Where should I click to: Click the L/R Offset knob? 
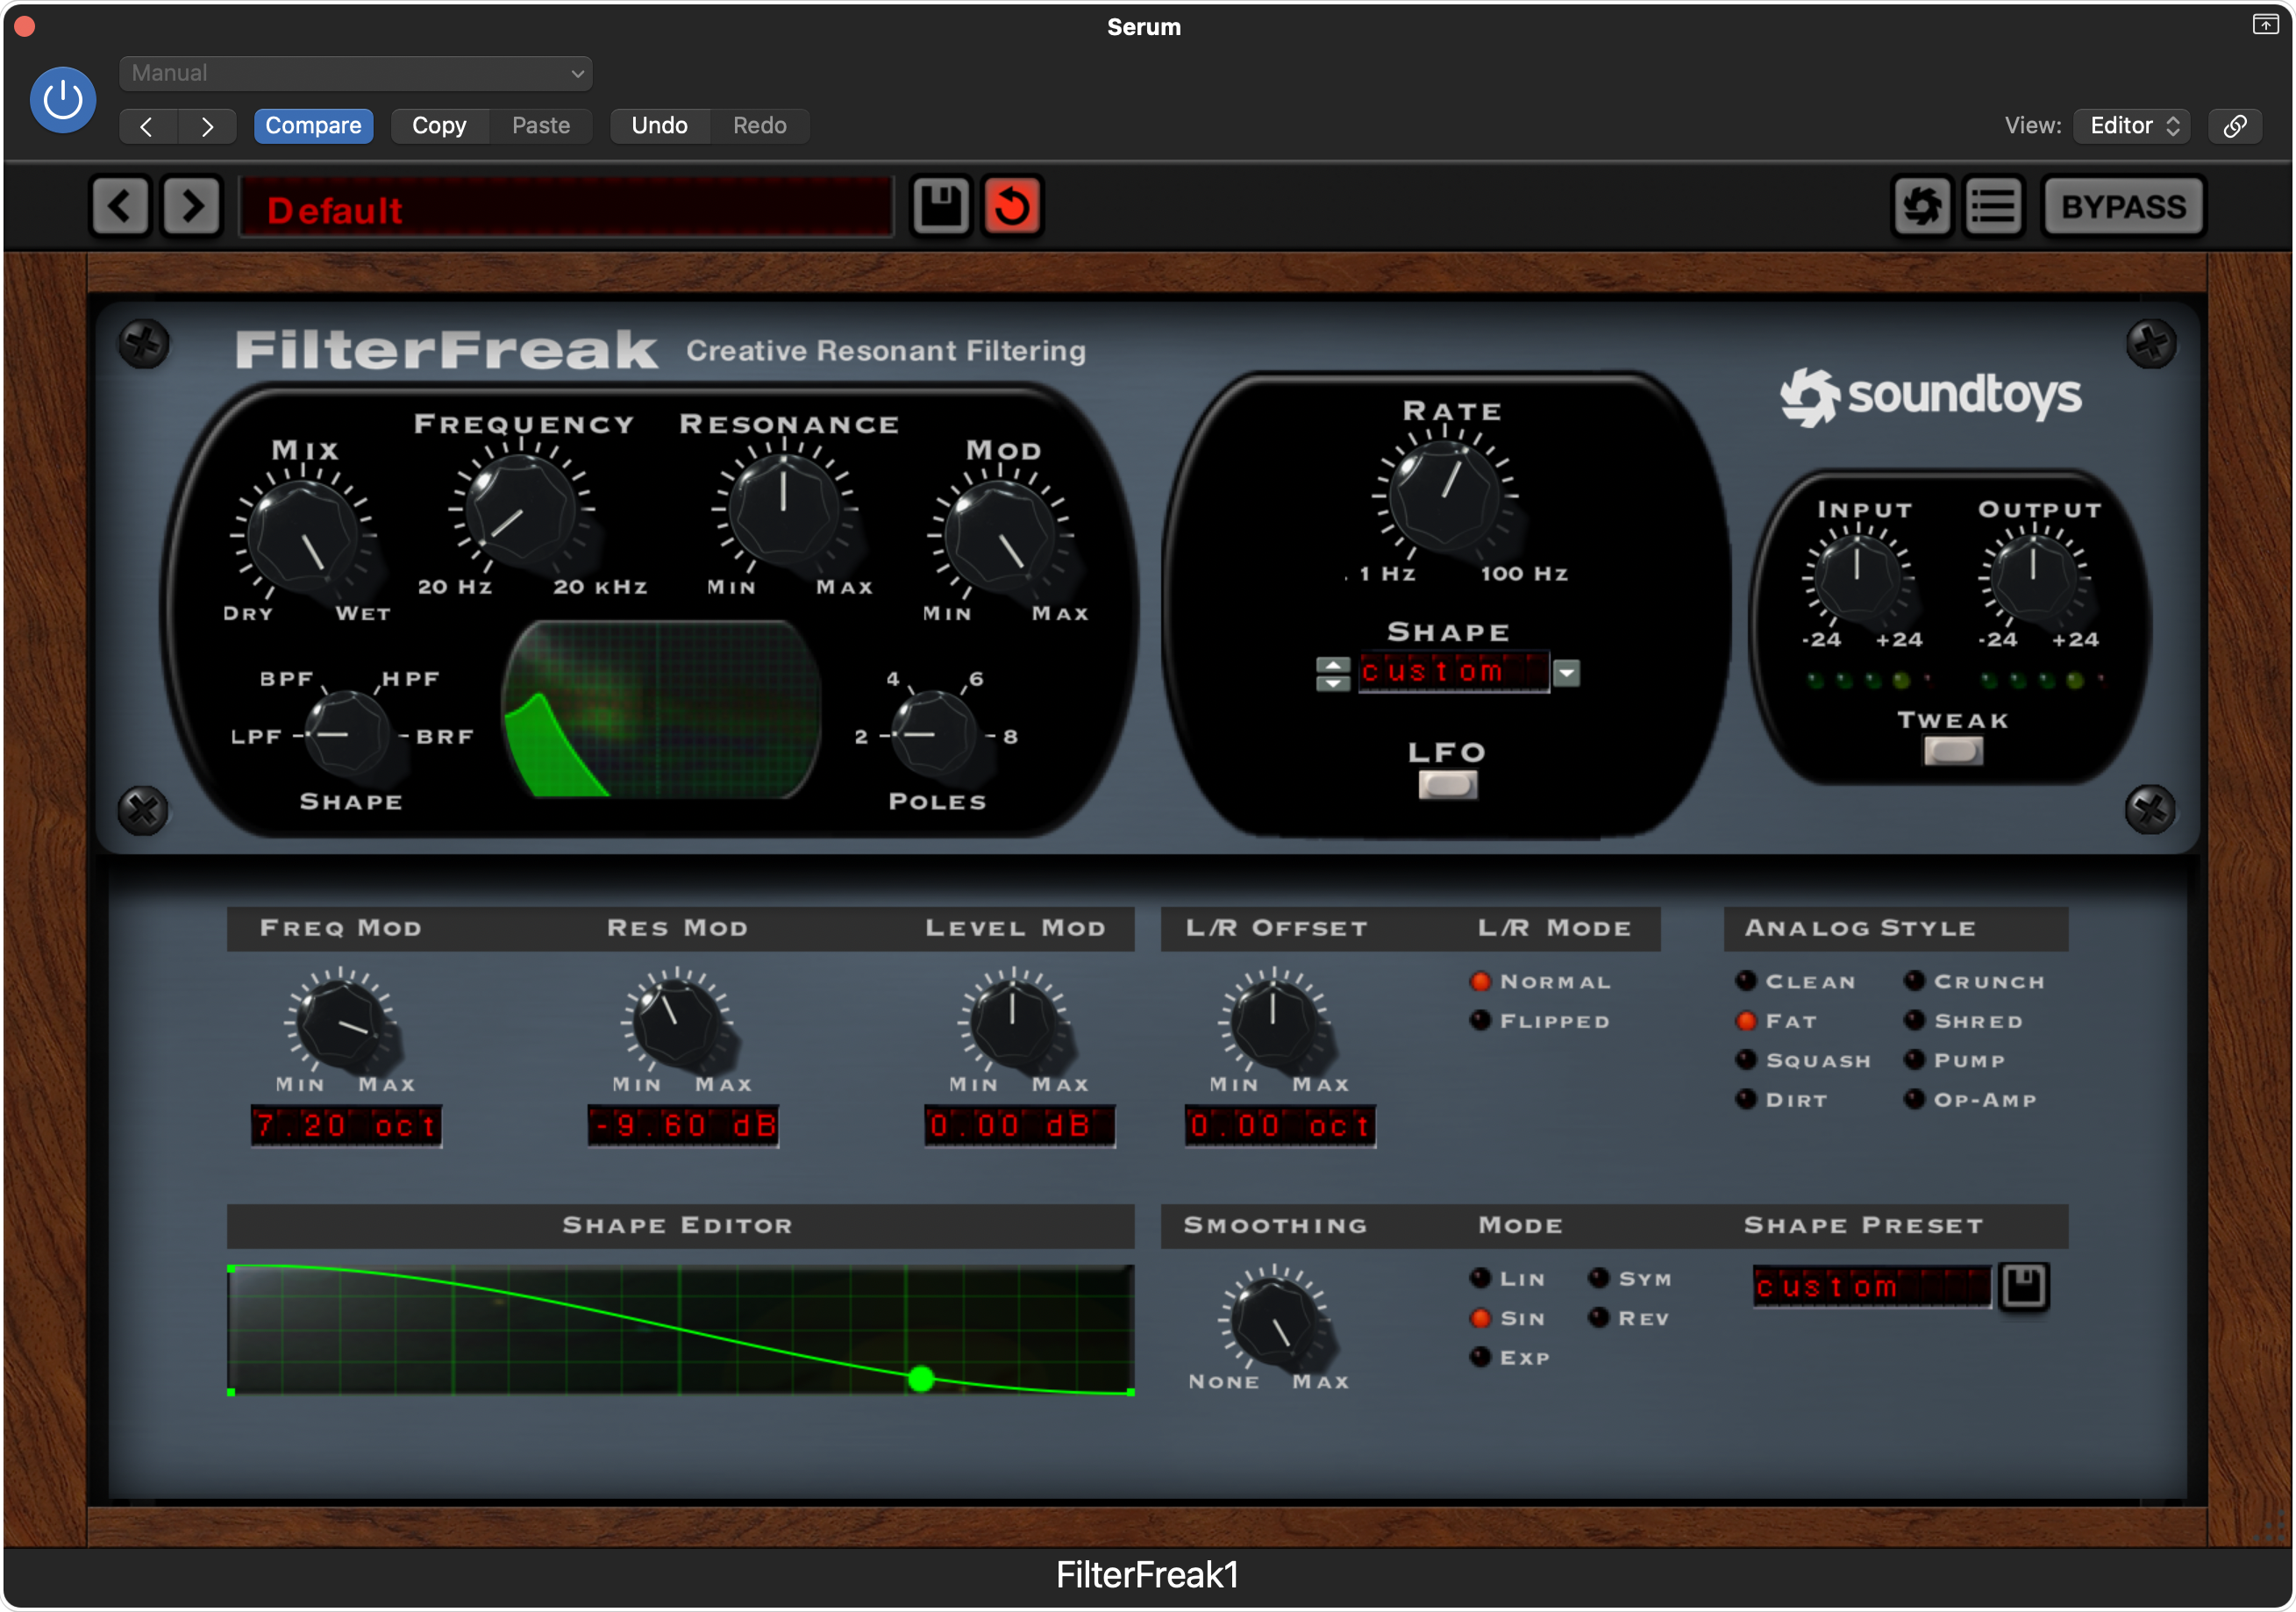click(x=1273, y=1023)
